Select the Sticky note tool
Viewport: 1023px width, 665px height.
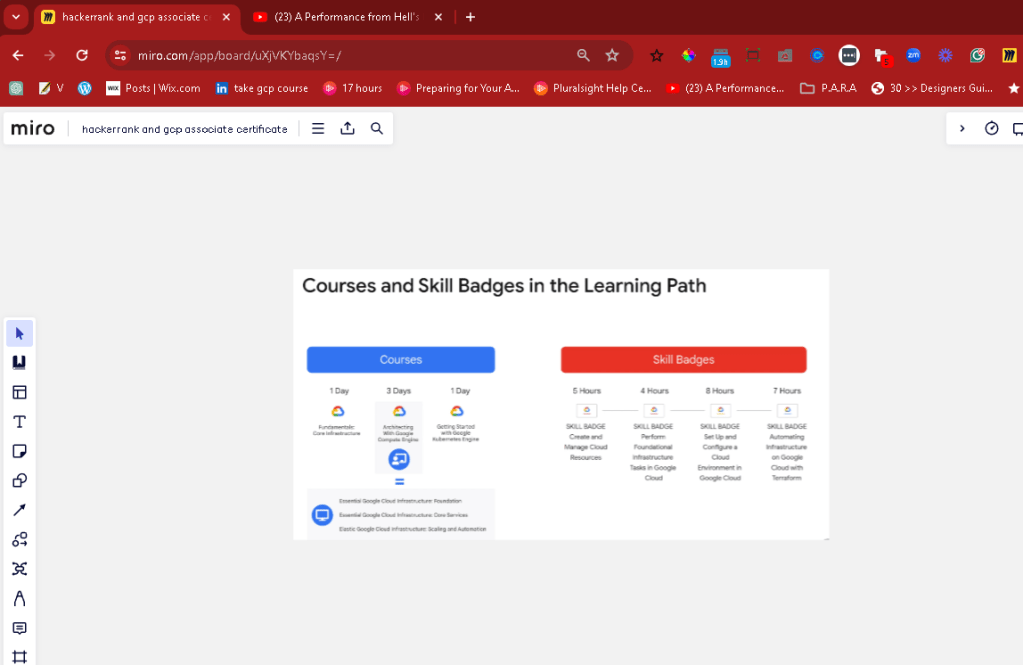click(20, 451)
